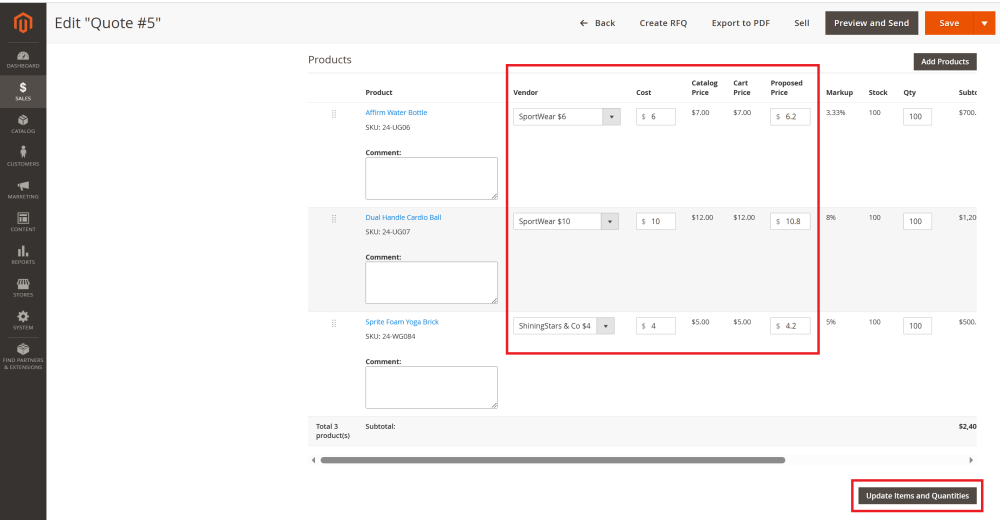The image size is (1000, 520).
Task: Click the Sell button
Action: coord(802,23)
